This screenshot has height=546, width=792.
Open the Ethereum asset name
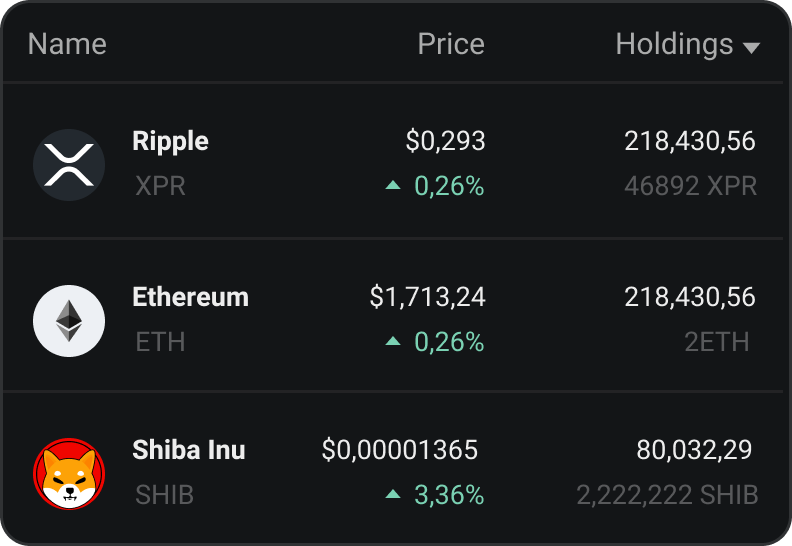(190, 297)
